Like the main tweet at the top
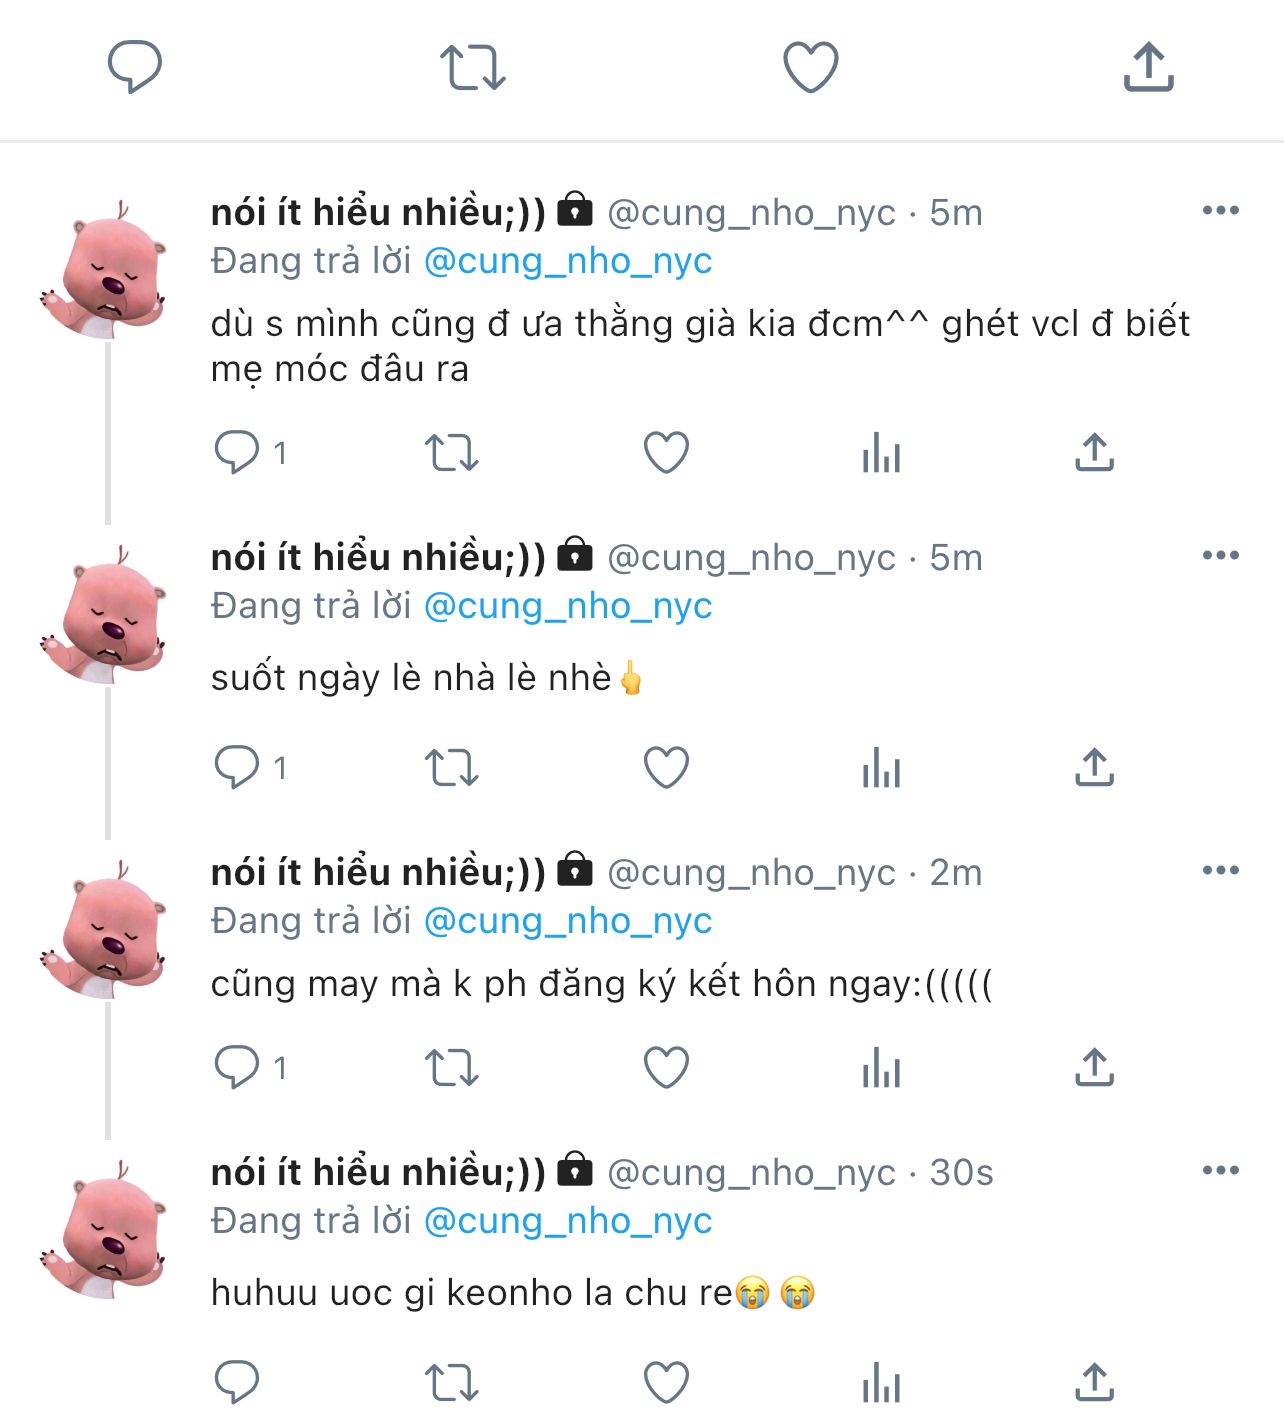 810,68
